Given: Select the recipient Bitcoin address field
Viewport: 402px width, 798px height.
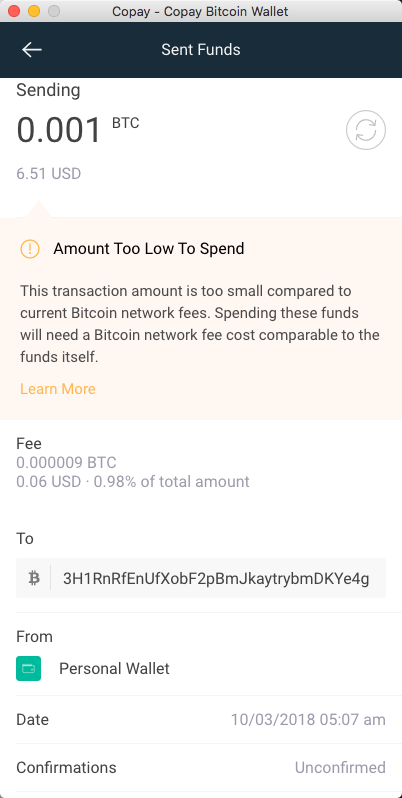Looking at the screenshot, I should coord(201,578).
